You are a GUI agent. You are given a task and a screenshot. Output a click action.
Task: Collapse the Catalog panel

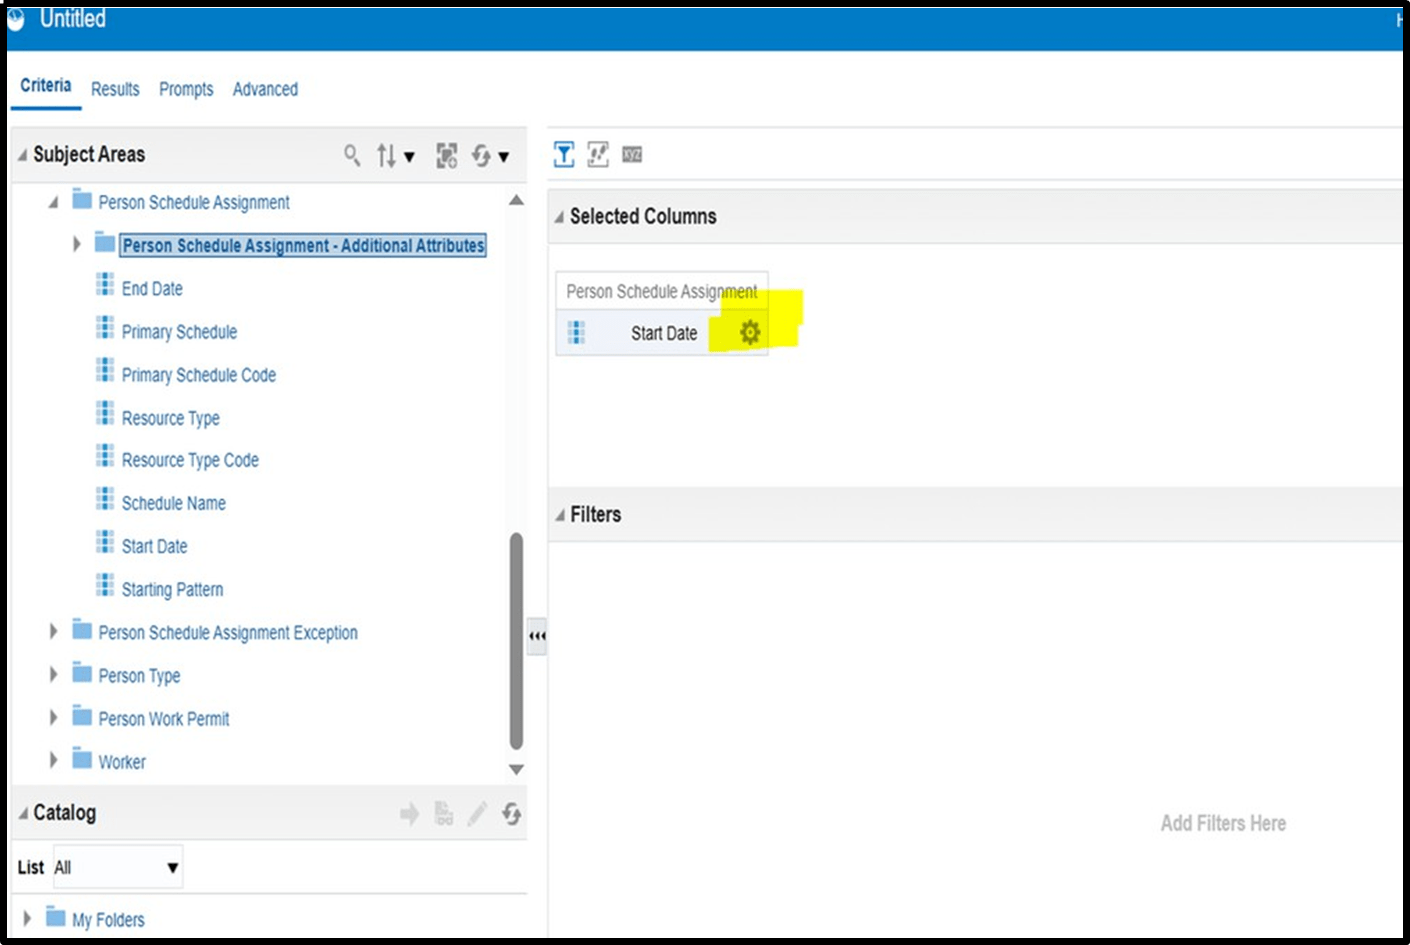click(x=23, y=813)
